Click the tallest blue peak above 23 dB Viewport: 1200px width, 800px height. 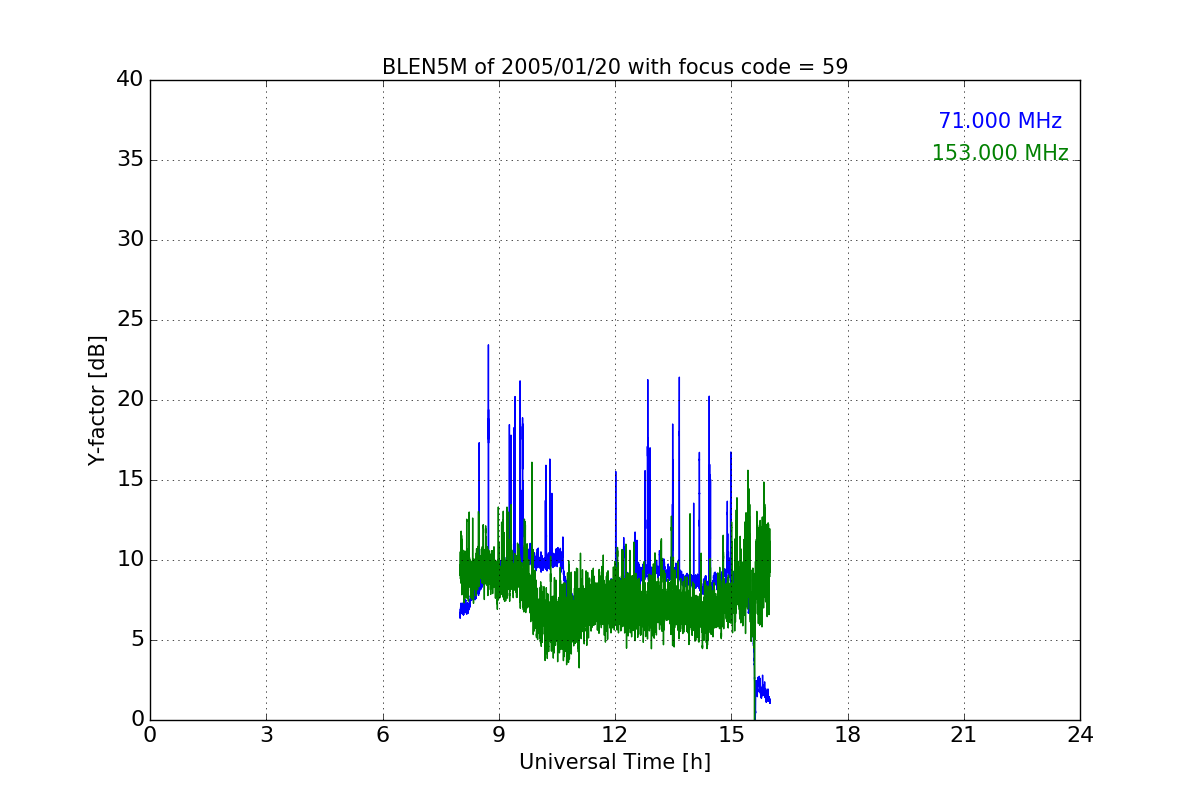(x=488, y=348)
